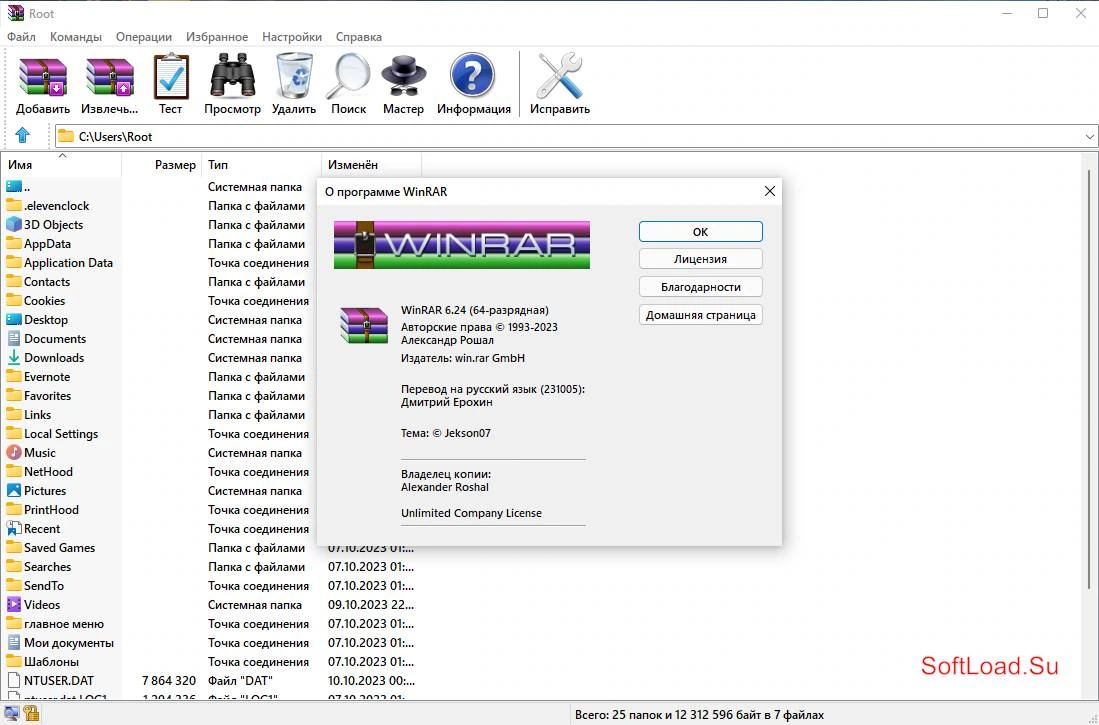Run the Тест archive check icon
This screenshot has height=725, width=1099.
(x=170, y=76)
